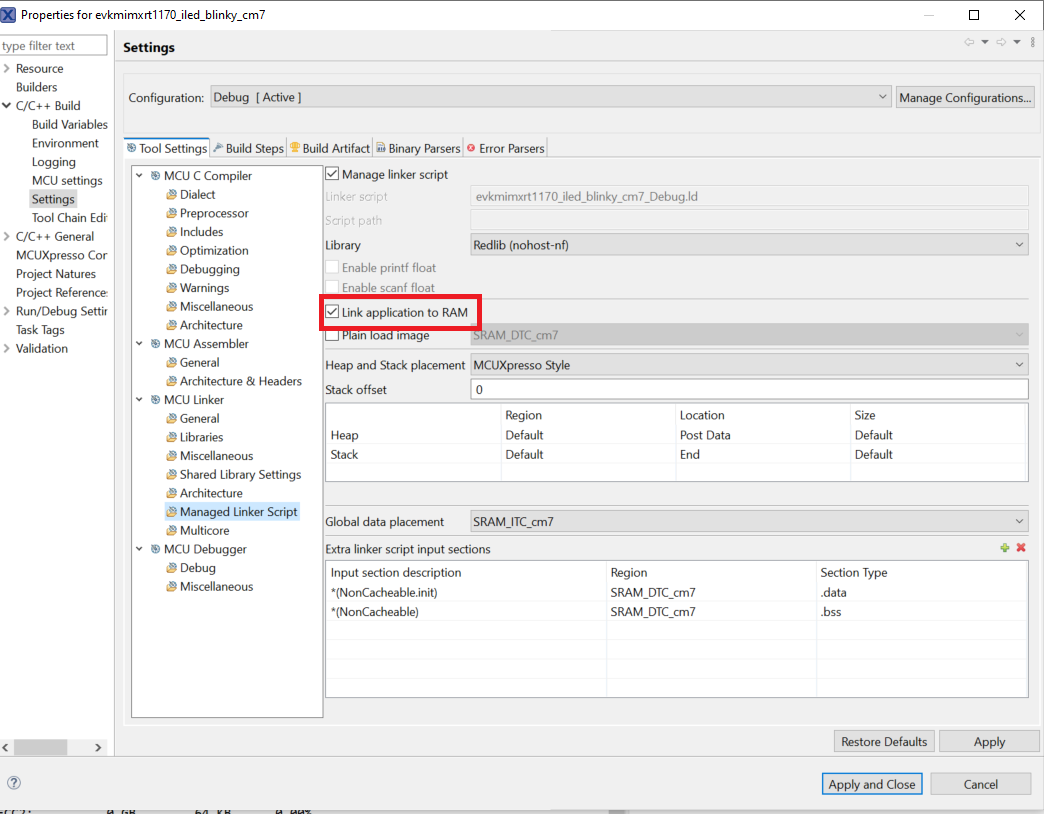Click Apply and Close

[x=871, y=783]
